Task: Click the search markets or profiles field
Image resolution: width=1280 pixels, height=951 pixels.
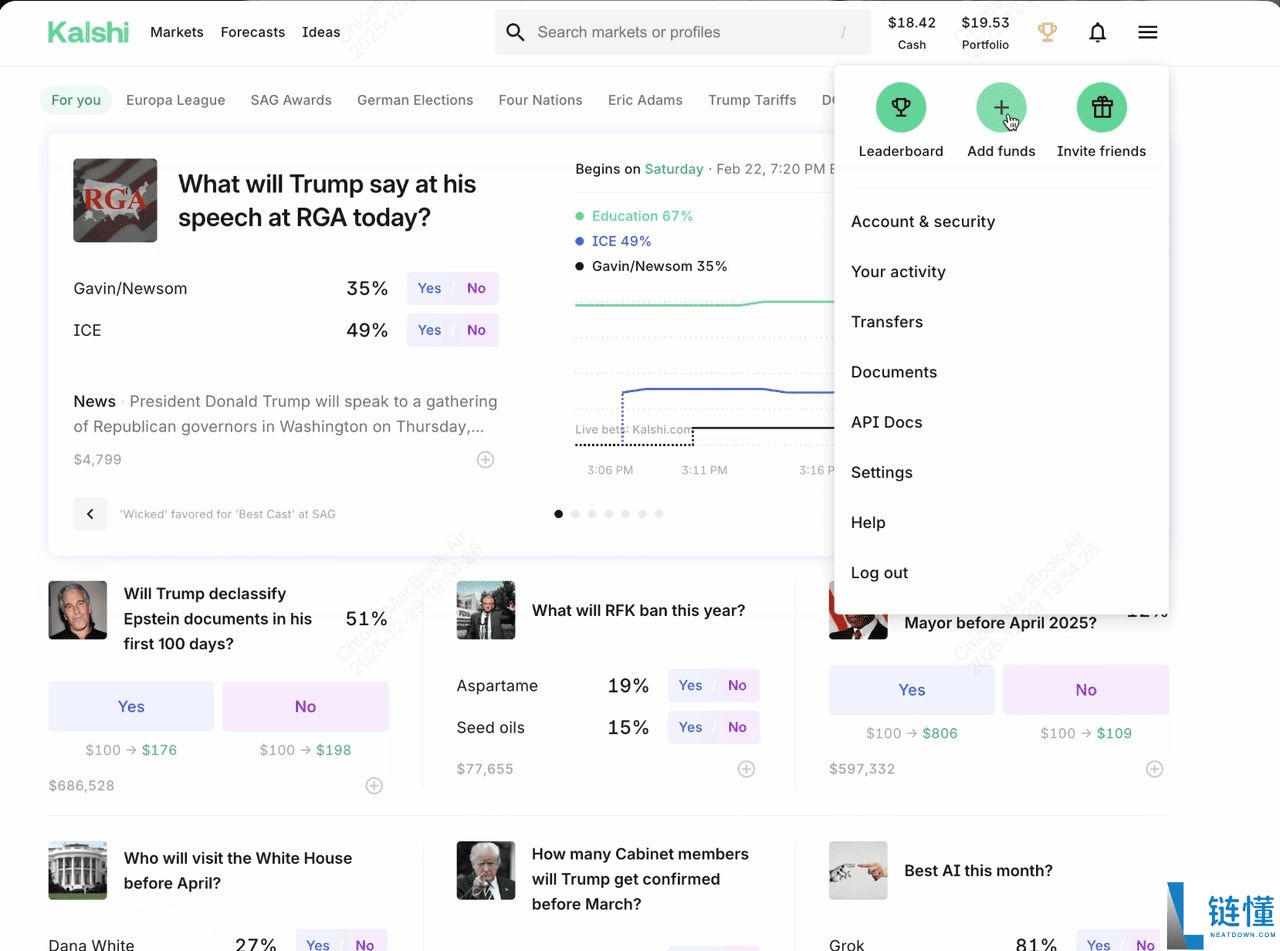Action: click(x=683, y=32)
